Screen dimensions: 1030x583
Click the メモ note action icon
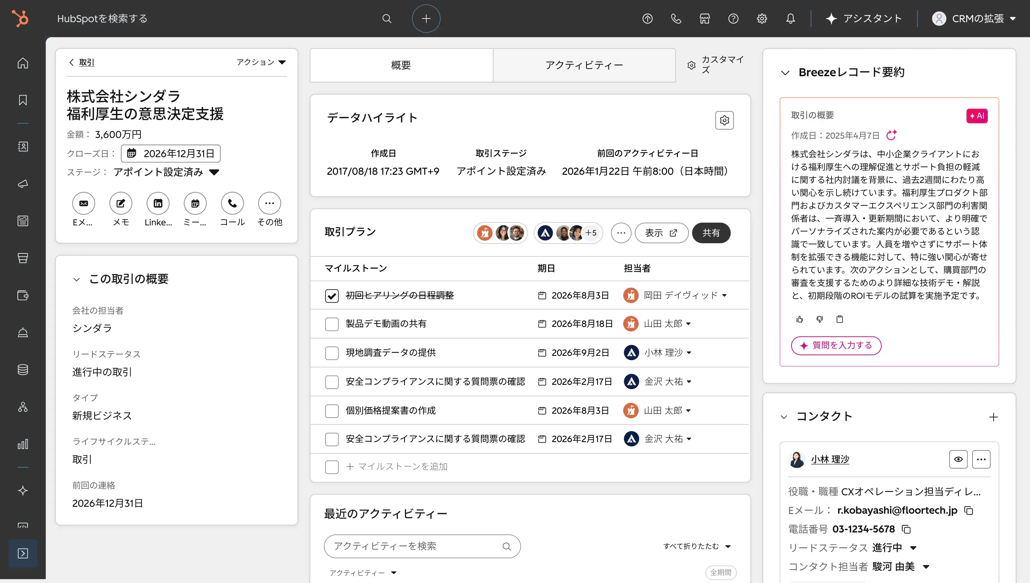(121, 204)
